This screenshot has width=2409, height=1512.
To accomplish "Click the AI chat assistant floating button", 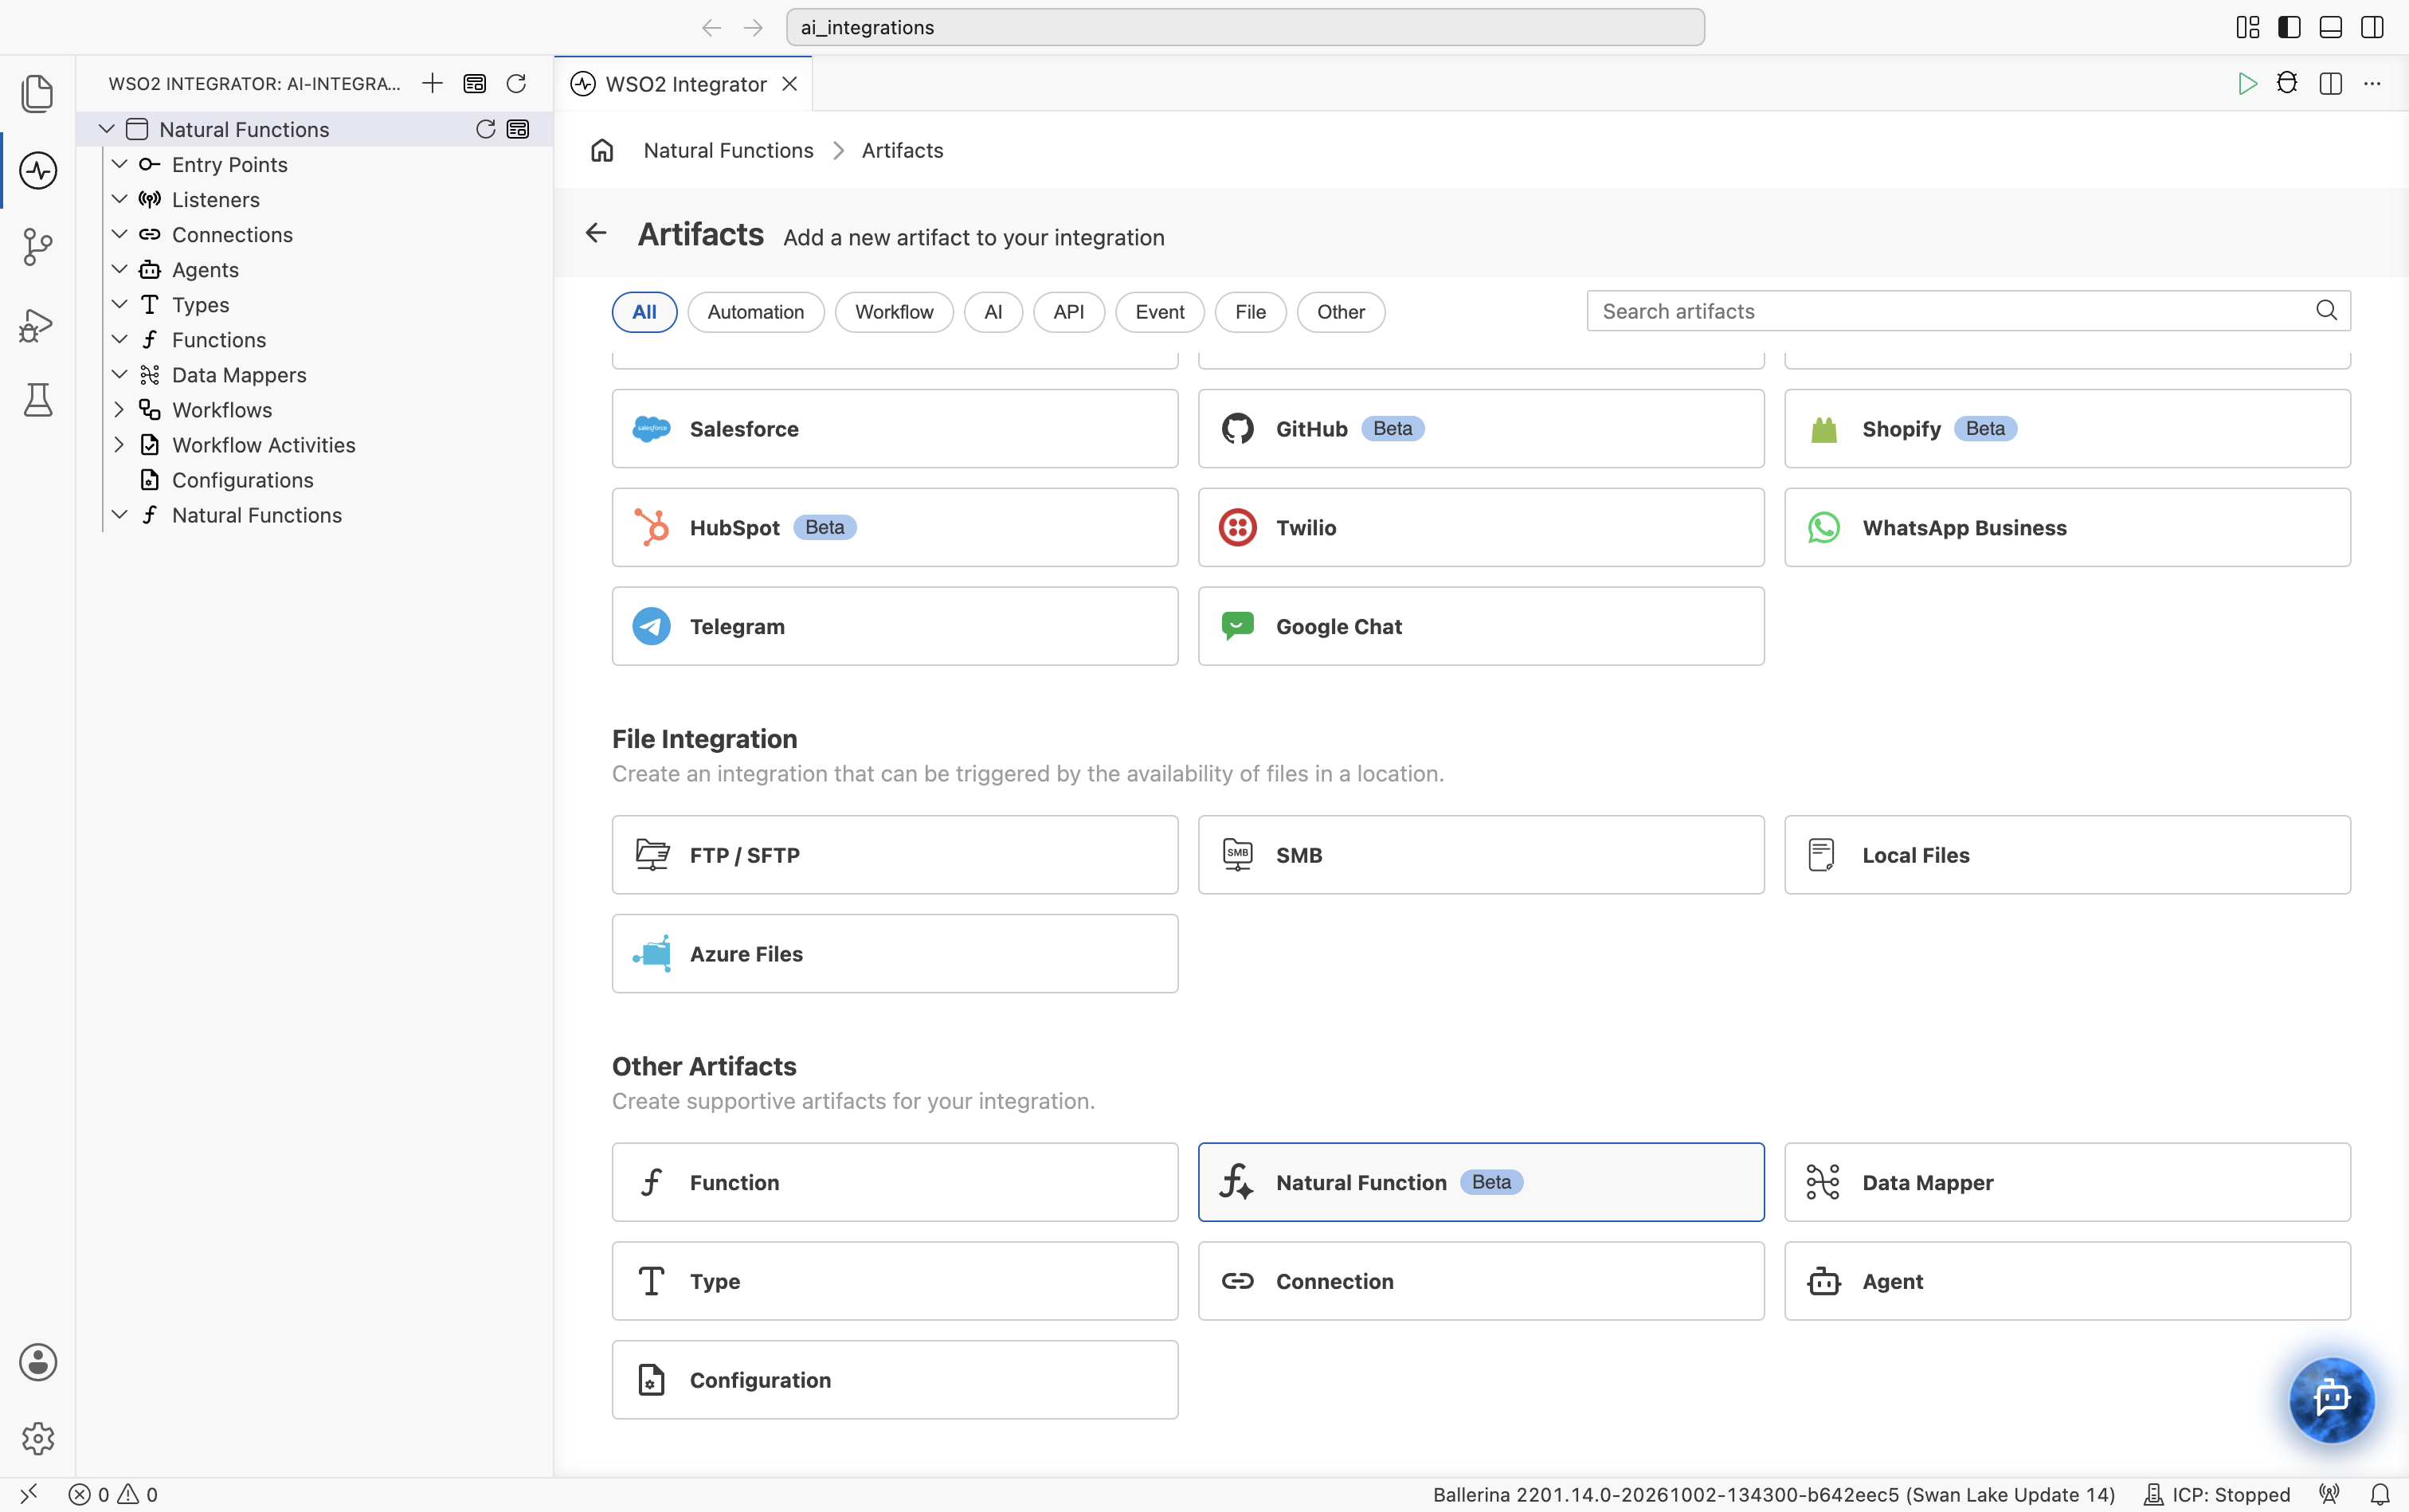I will tap(2331, 1398).
